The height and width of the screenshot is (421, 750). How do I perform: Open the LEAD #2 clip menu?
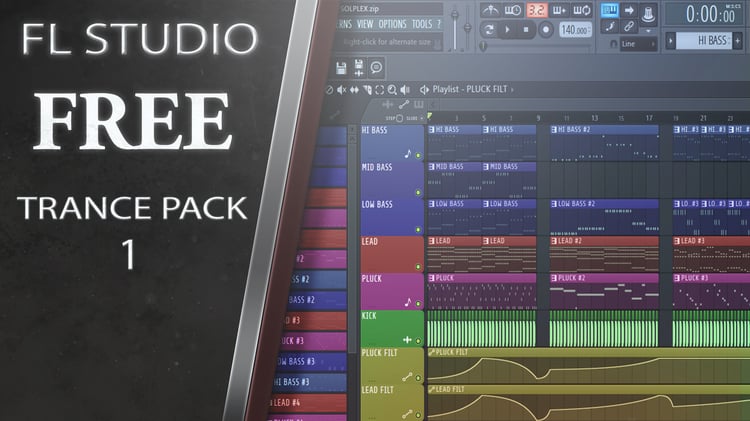[x=554, y=241]
